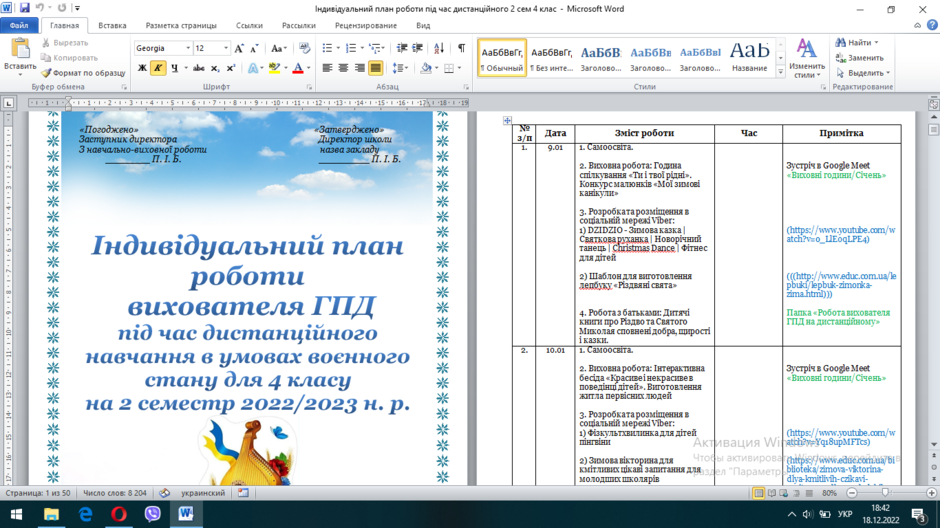Open the Выделить (Select) dropdown
This screenshot has height=528, width=940.
coord(863,73)
